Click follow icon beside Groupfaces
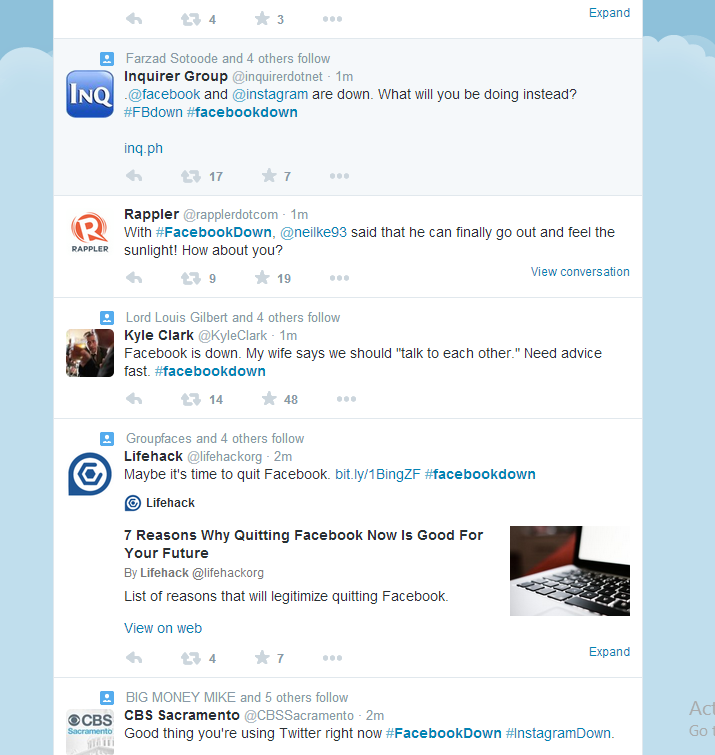 (107, 439)
